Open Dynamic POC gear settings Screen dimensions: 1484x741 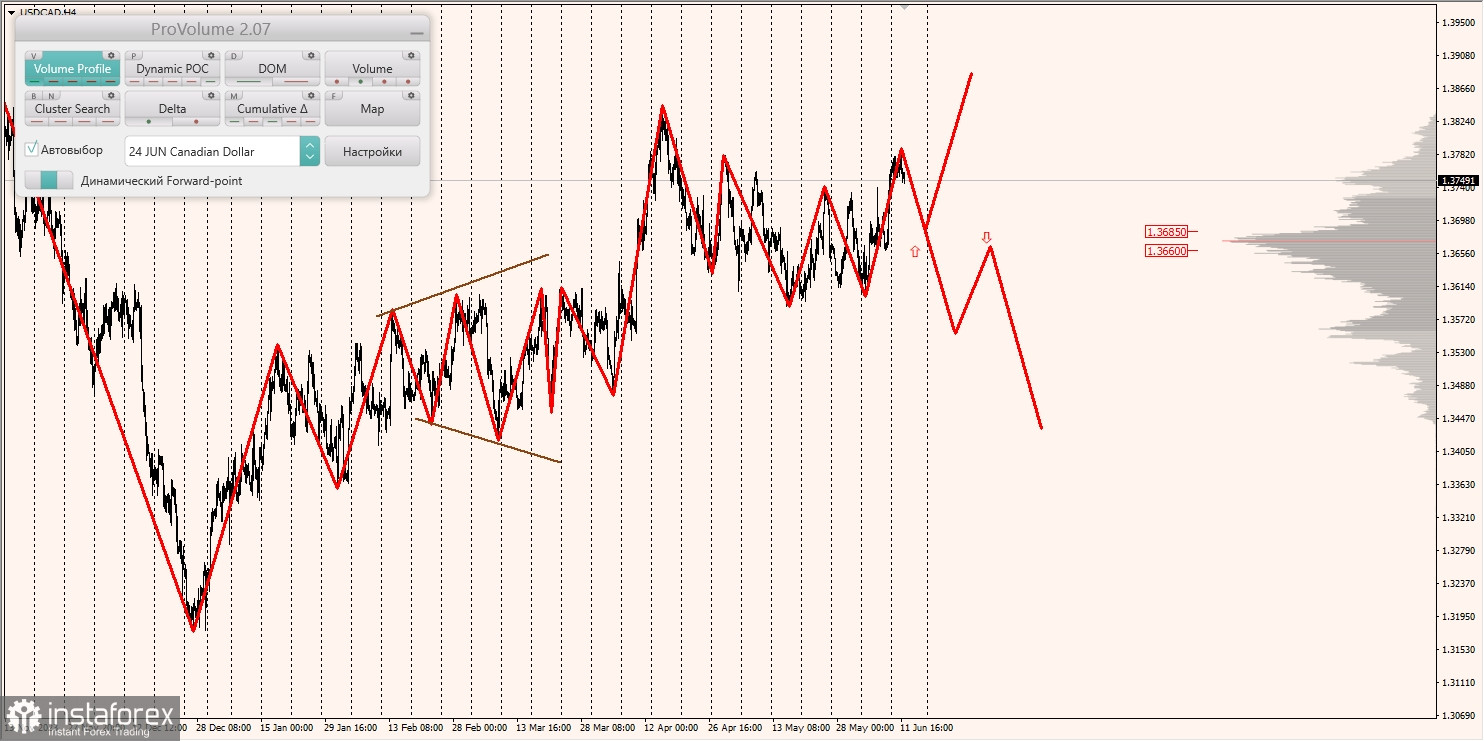[x=211, y=55]
